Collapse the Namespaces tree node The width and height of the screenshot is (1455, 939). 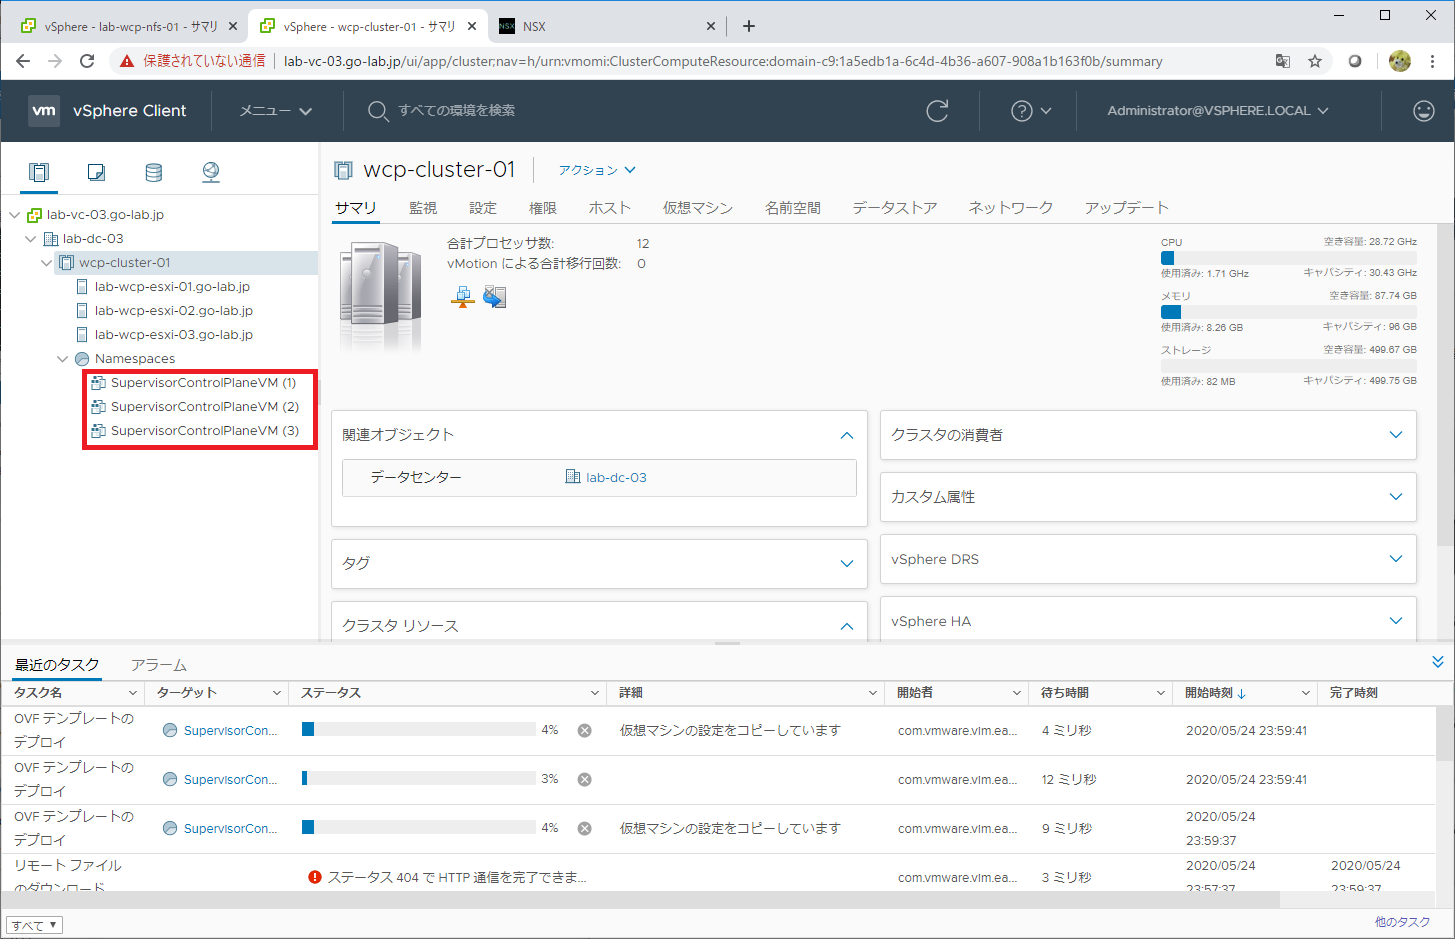coord(63,359)
